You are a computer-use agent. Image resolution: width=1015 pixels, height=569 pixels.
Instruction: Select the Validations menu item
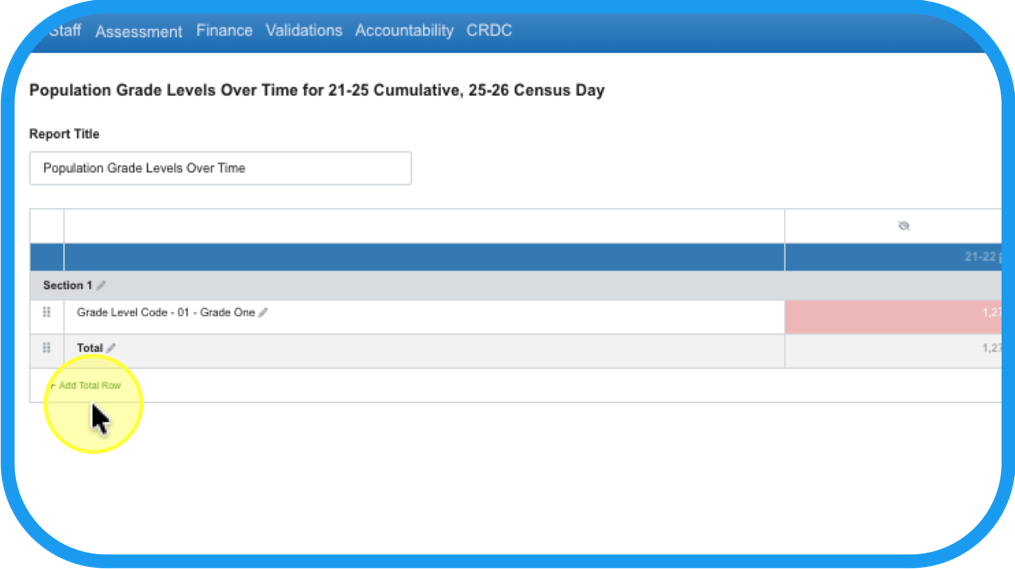pos(304,31)
